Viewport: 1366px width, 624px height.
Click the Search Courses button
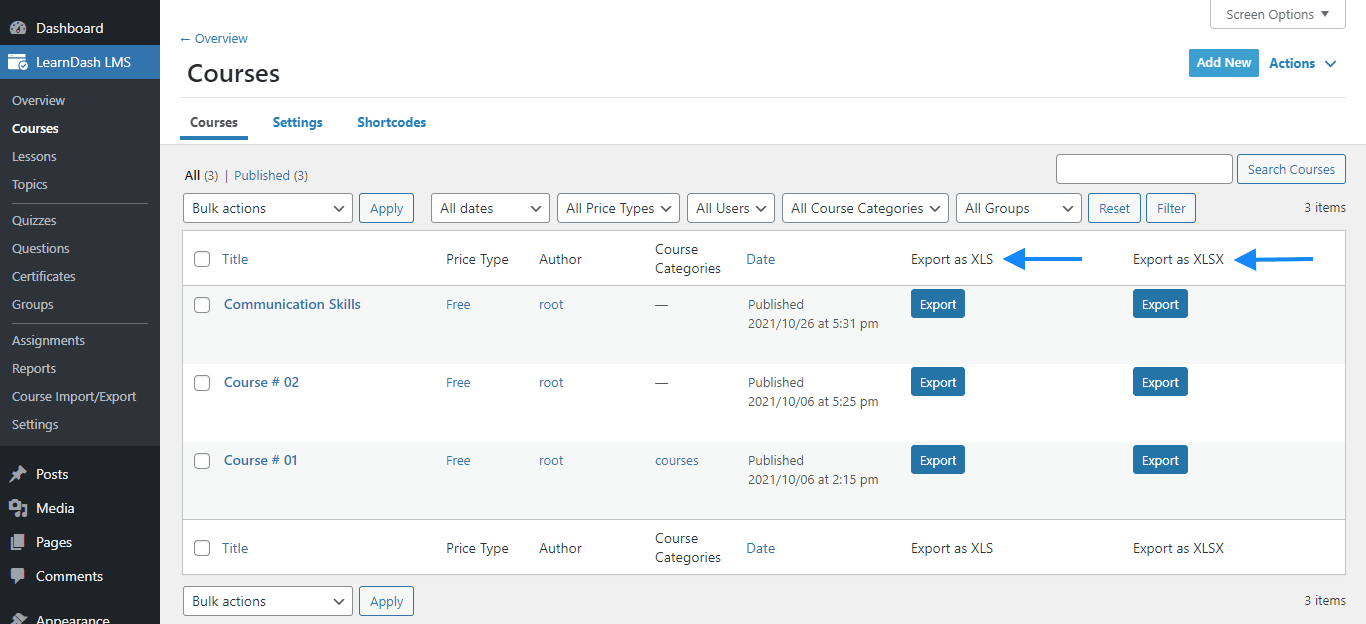tap(1291, 169)
